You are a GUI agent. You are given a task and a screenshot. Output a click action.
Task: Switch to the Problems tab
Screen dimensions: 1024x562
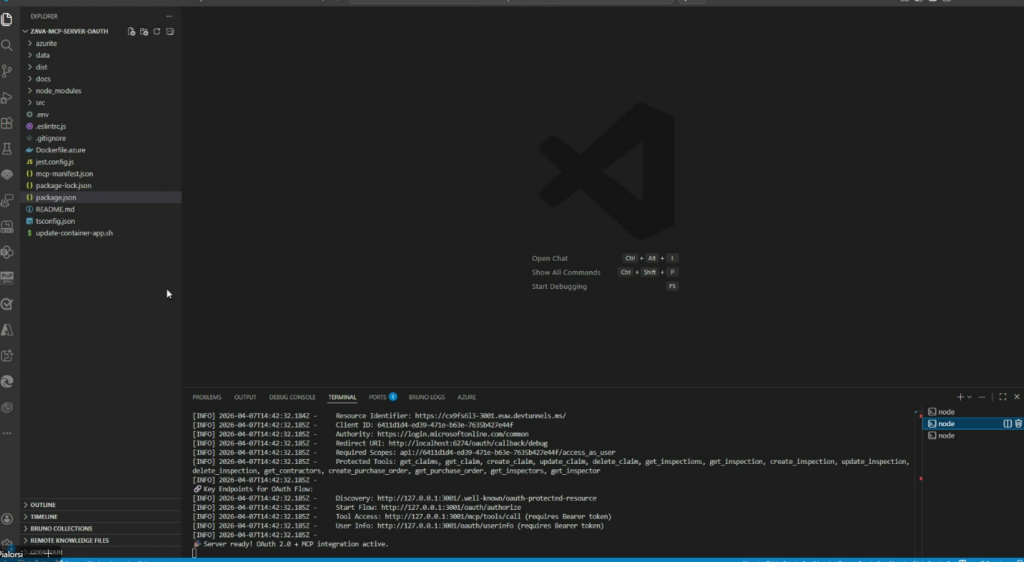207,397
